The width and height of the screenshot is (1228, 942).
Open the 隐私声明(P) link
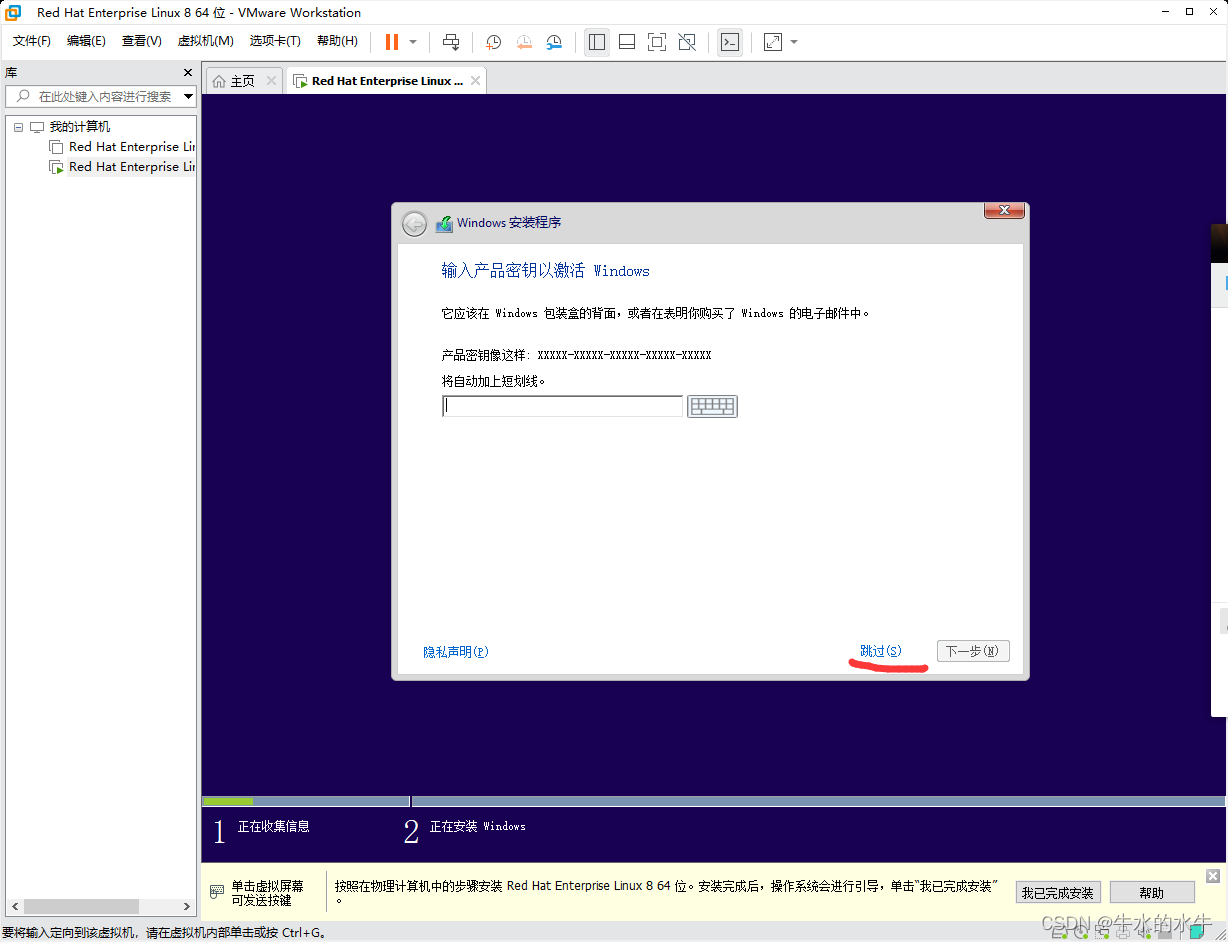(x=455, y=652)
